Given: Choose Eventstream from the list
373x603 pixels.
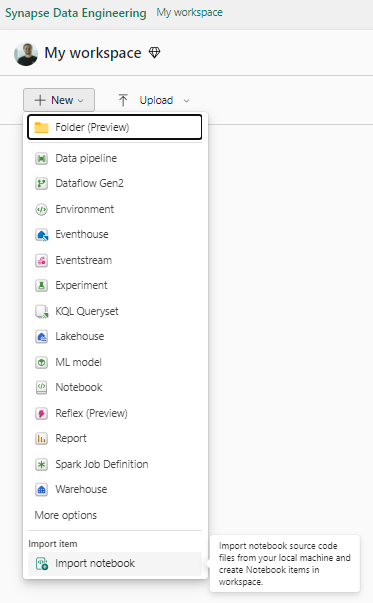Looking at the screenshot, I should pyautogui.click(x=115, y=260).
